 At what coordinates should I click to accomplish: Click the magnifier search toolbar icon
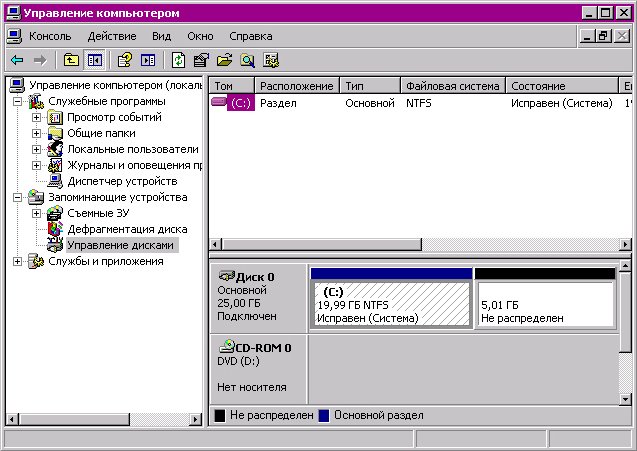[x=247, y=61]
